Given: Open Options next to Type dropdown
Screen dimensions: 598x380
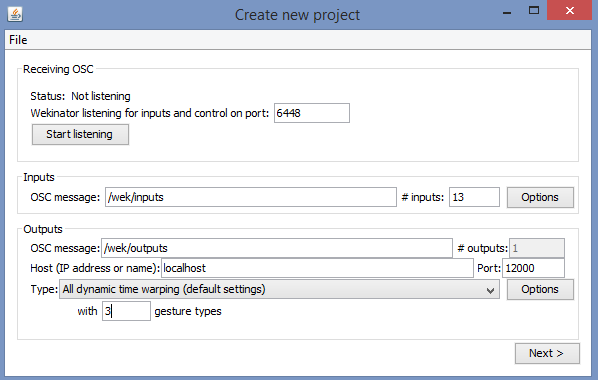Looking at the screenshot, I should (540, 290).
